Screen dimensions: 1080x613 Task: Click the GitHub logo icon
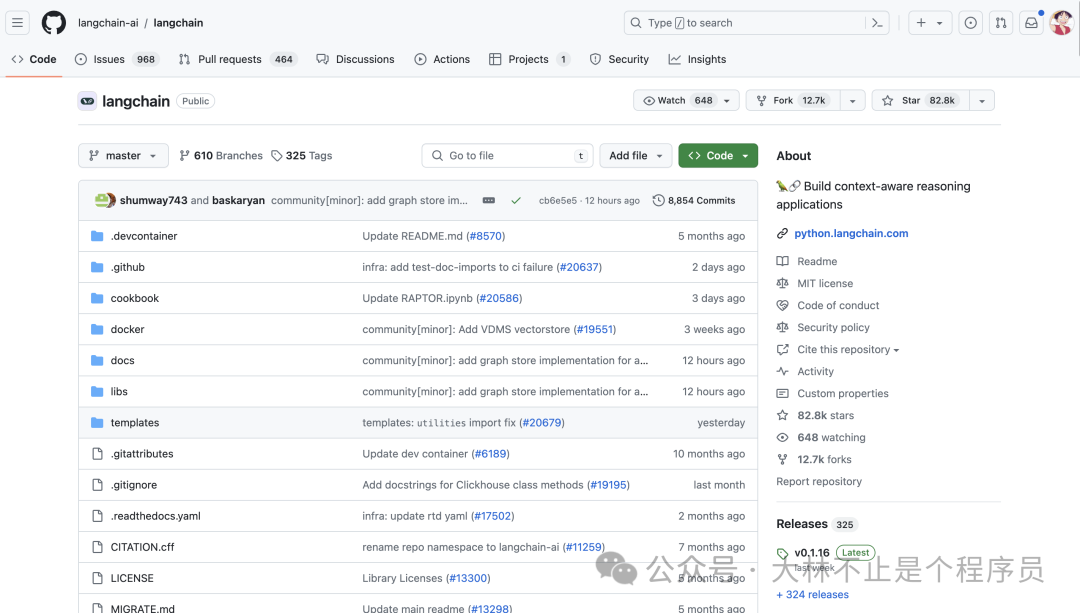click(x=54, y=23)
